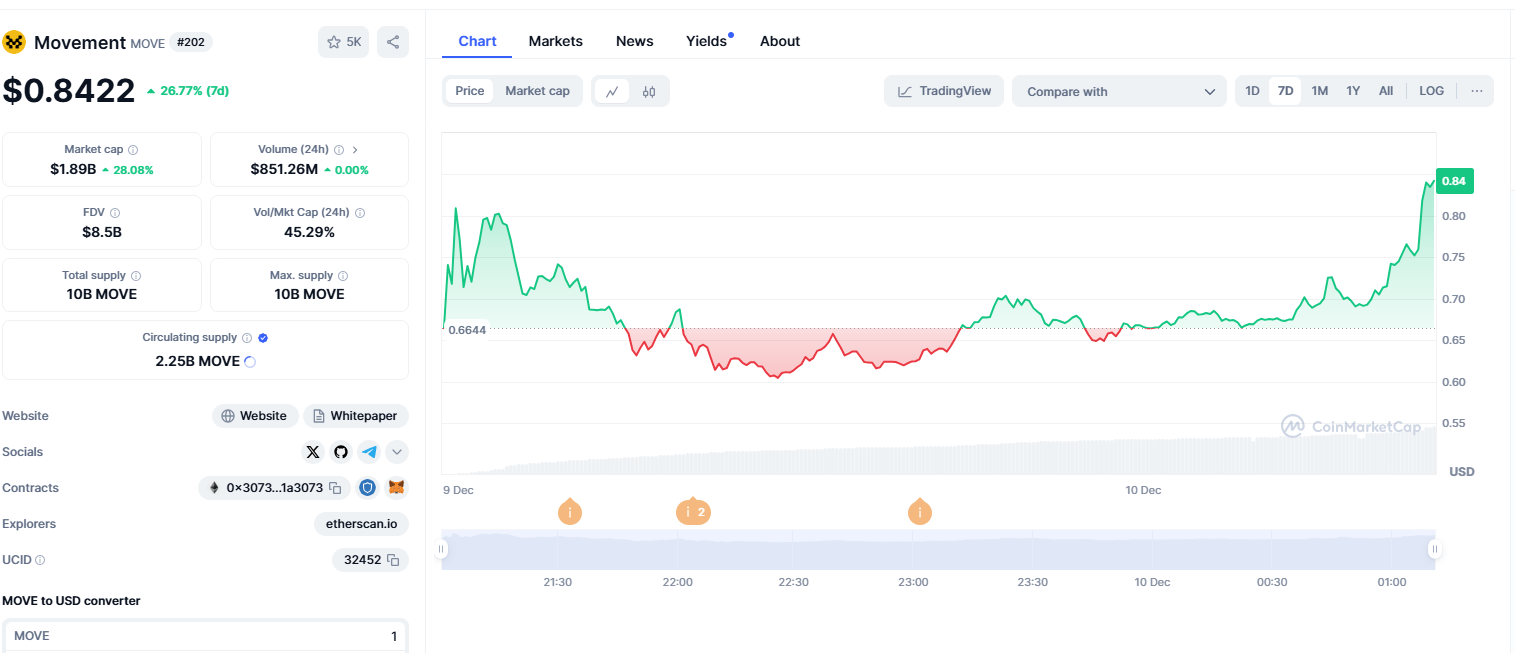Click the 0.6644 chart baseline label
This screenshot has height=653, width=1515.
(467, 330)
